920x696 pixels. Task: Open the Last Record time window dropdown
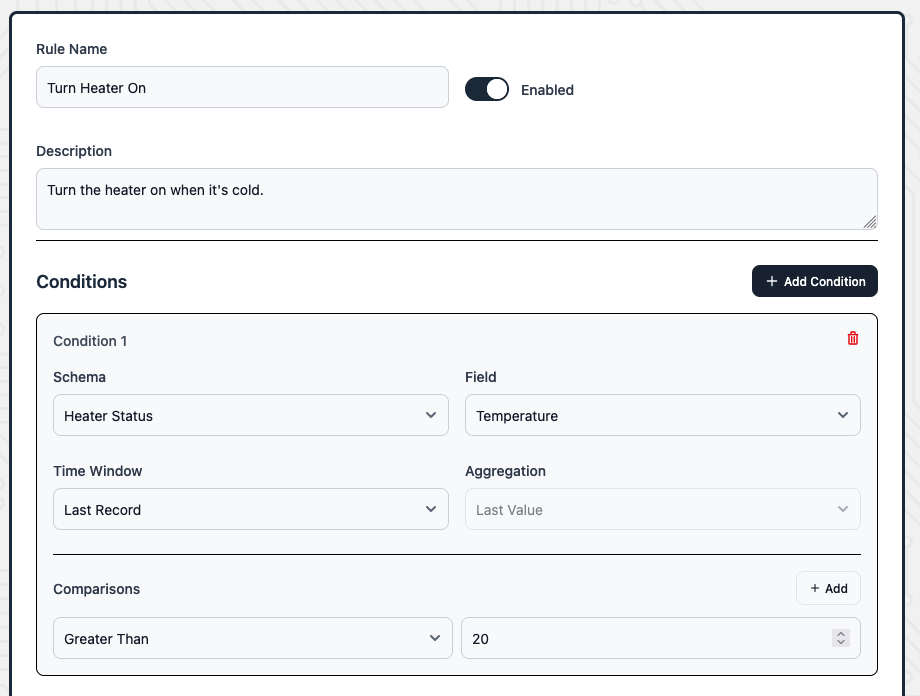coord(250,509)
